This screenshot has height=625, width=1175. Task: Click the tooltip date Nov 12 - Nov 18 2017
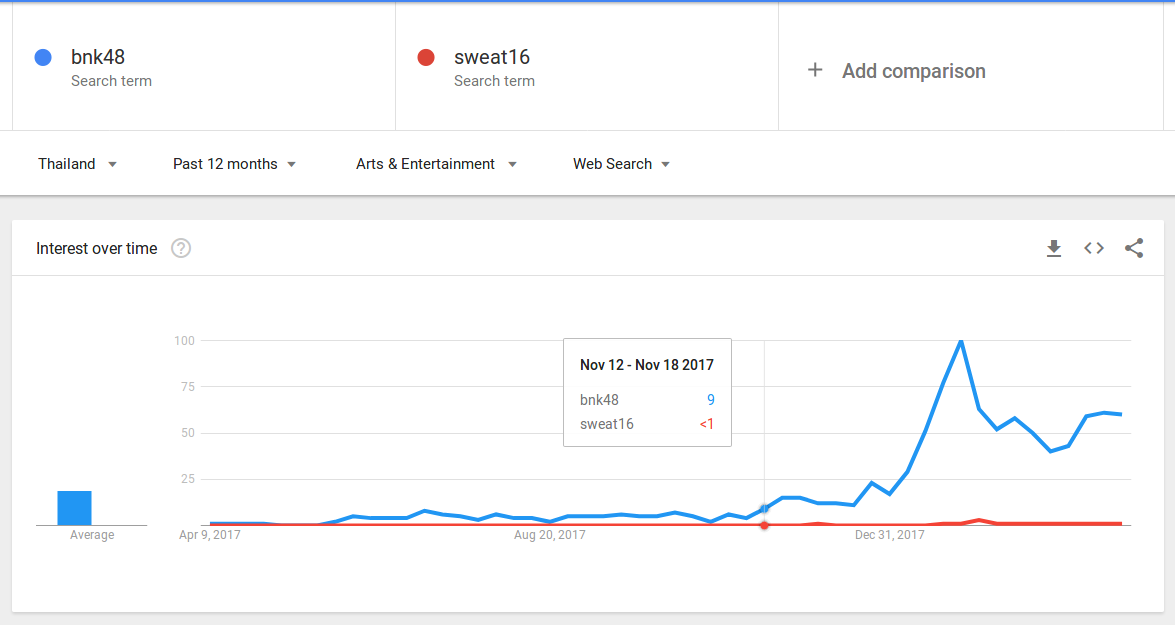pos(647,365)
